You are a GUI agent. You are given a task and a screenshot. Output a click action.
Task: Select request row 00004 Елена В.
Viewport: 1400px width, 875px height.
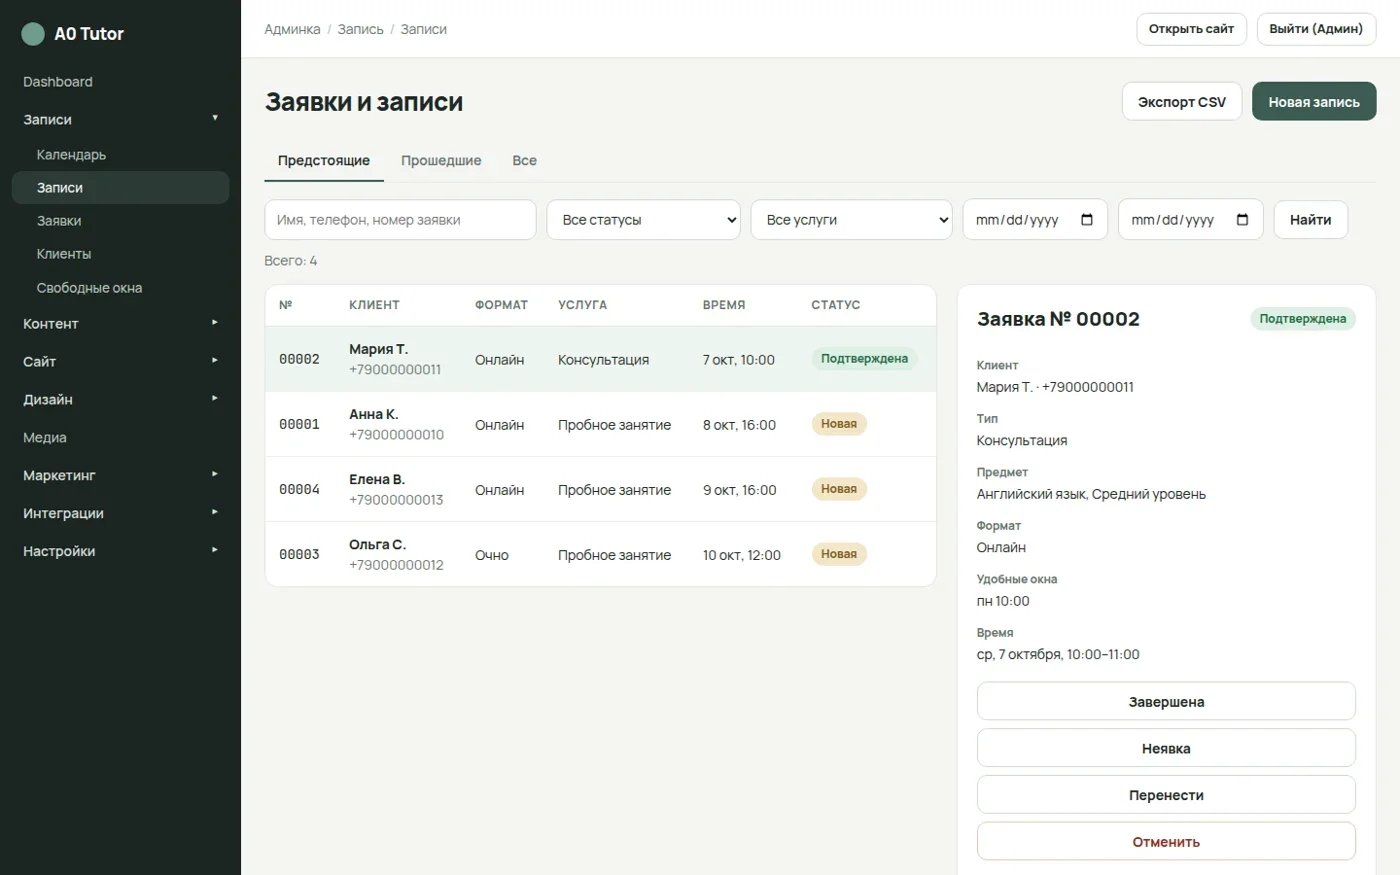click(x=600, y=490)
